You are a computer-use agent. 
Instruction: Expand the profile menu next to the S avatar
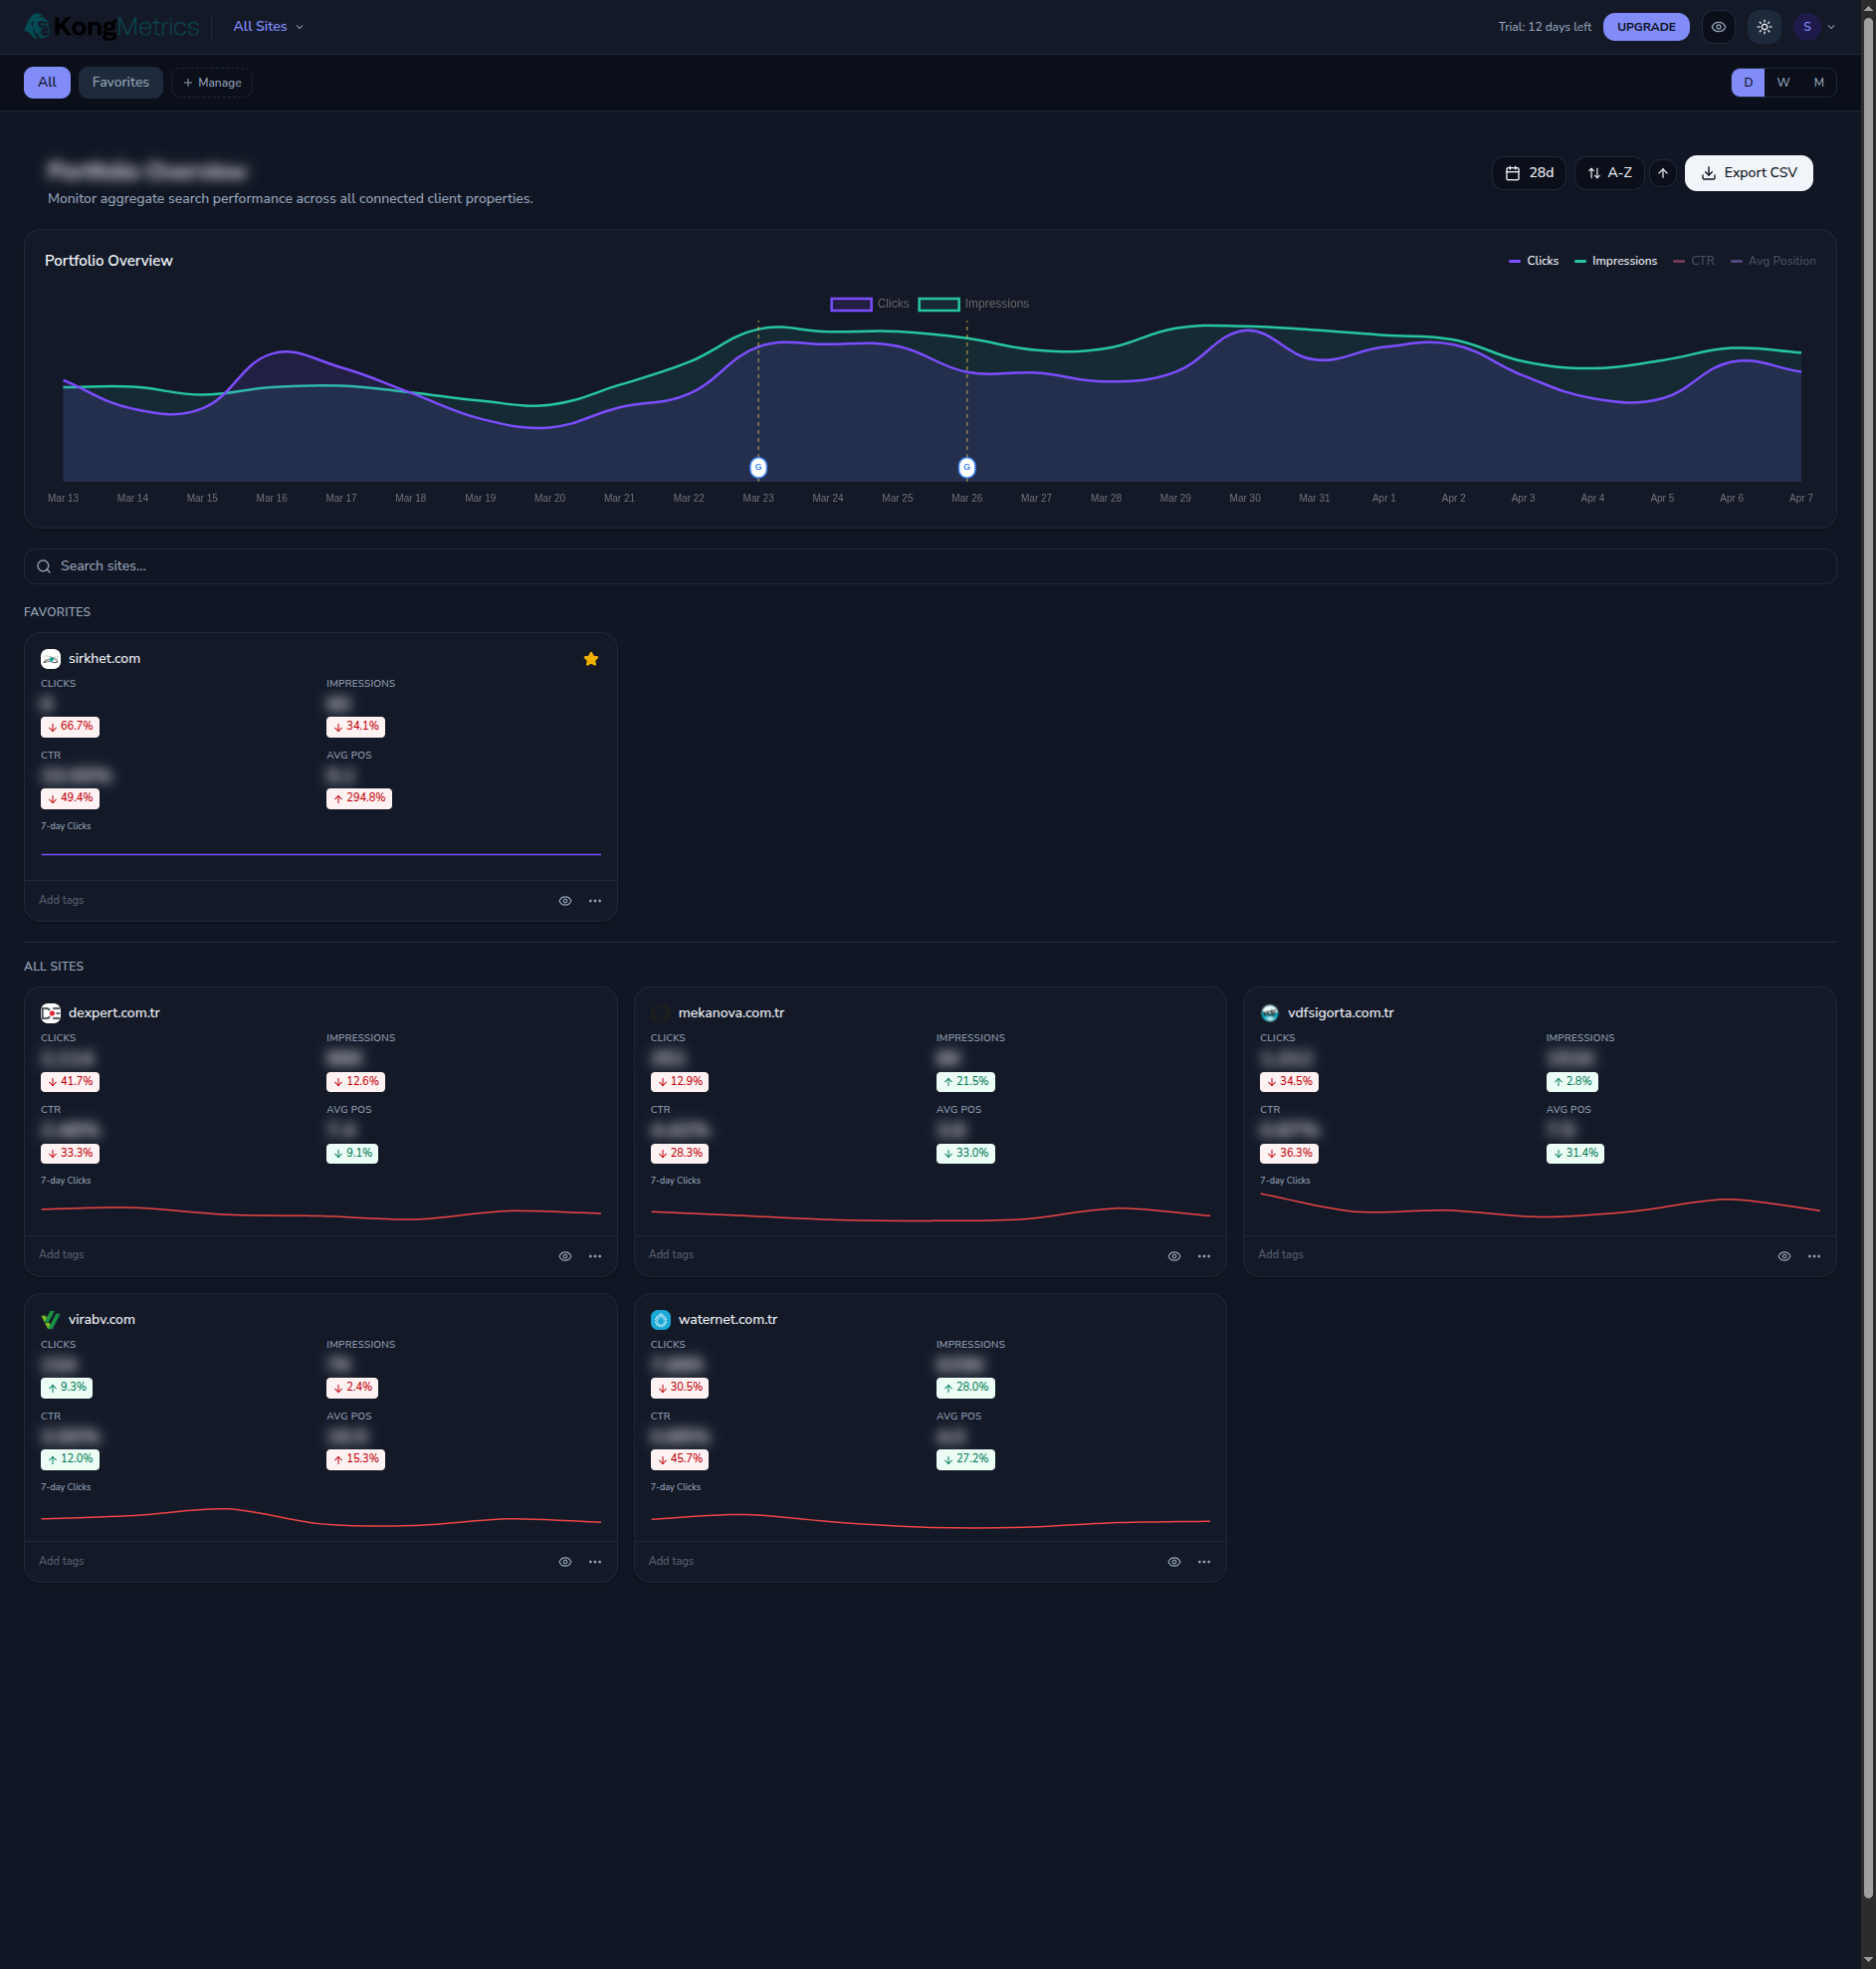[1831, 27]
